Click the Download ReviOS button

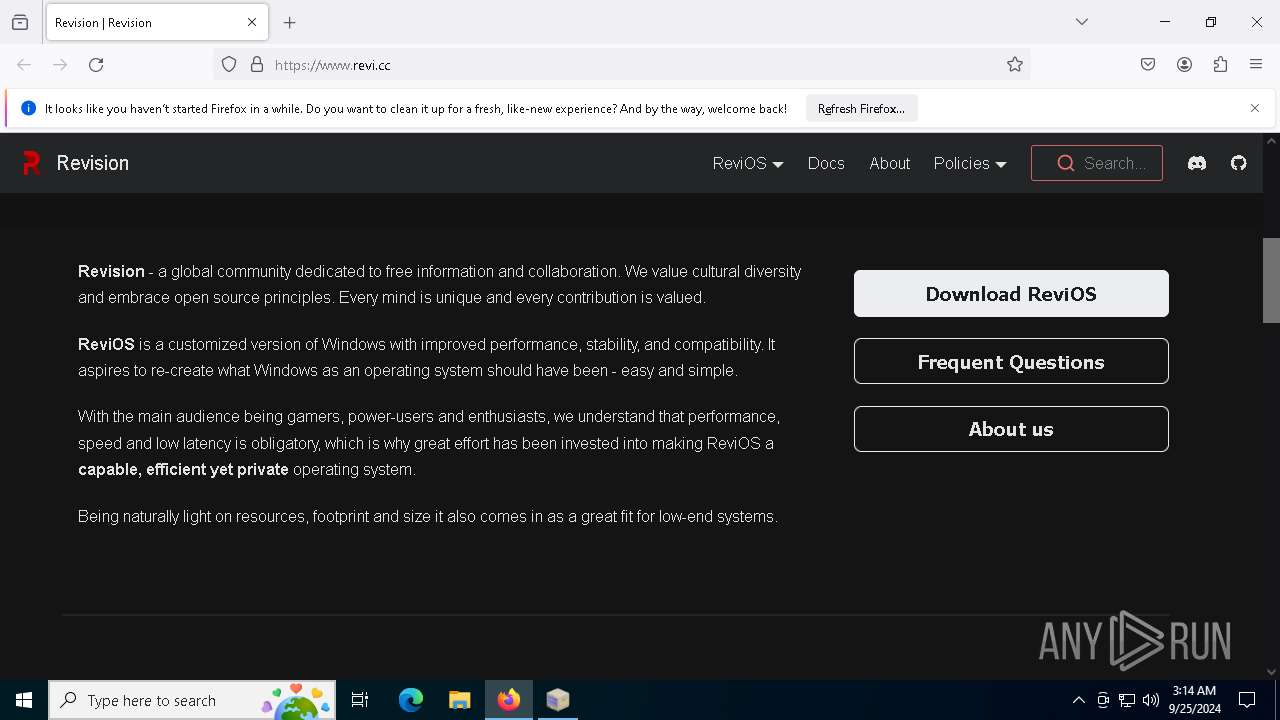coord(1011,294)
